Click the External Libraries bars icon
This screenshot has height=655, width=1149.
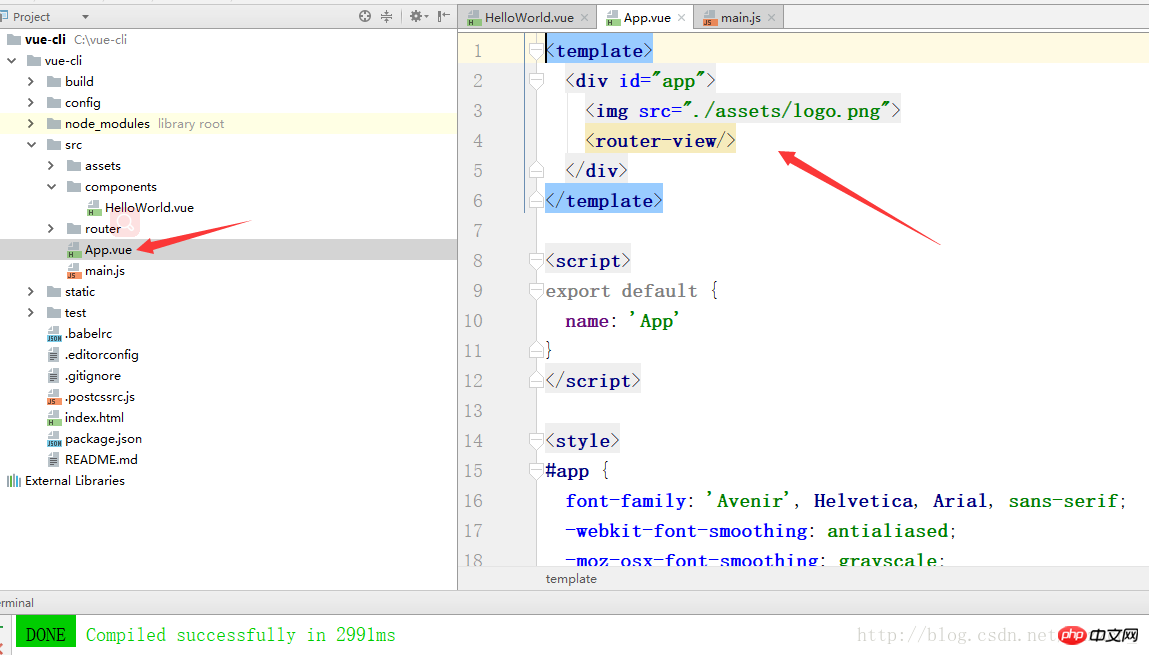point(14,481)
